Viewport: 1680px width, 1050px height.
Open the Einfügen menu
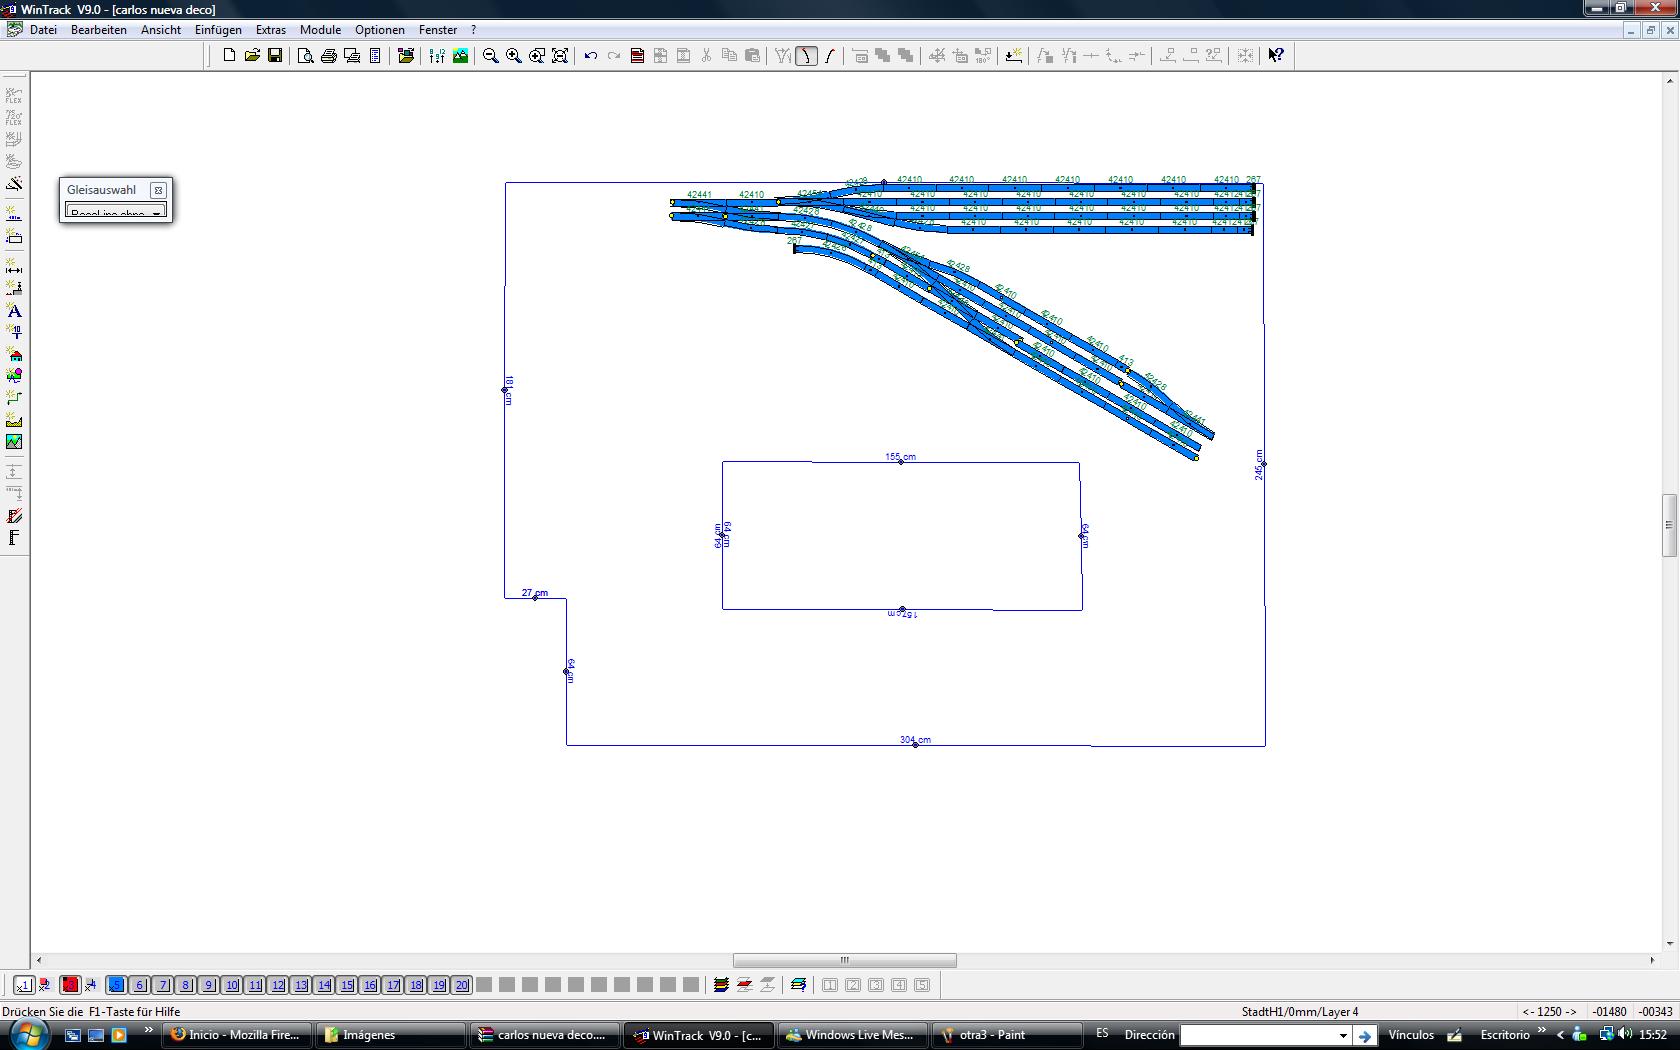click(218, 30)
